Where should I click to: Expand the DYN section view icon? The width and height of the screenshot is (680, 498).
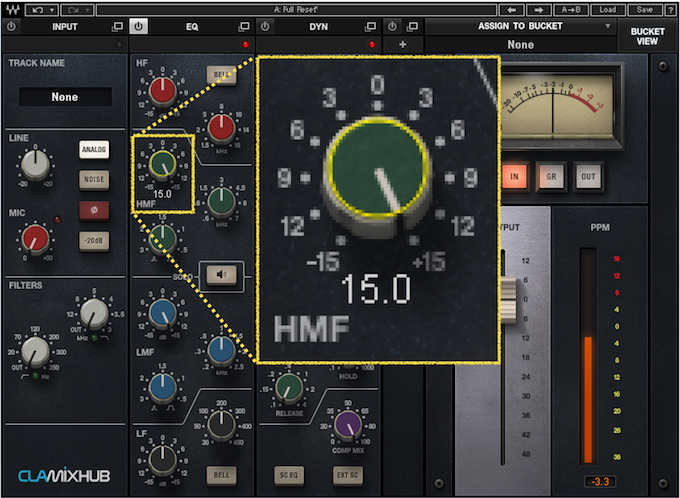point(370,27)
